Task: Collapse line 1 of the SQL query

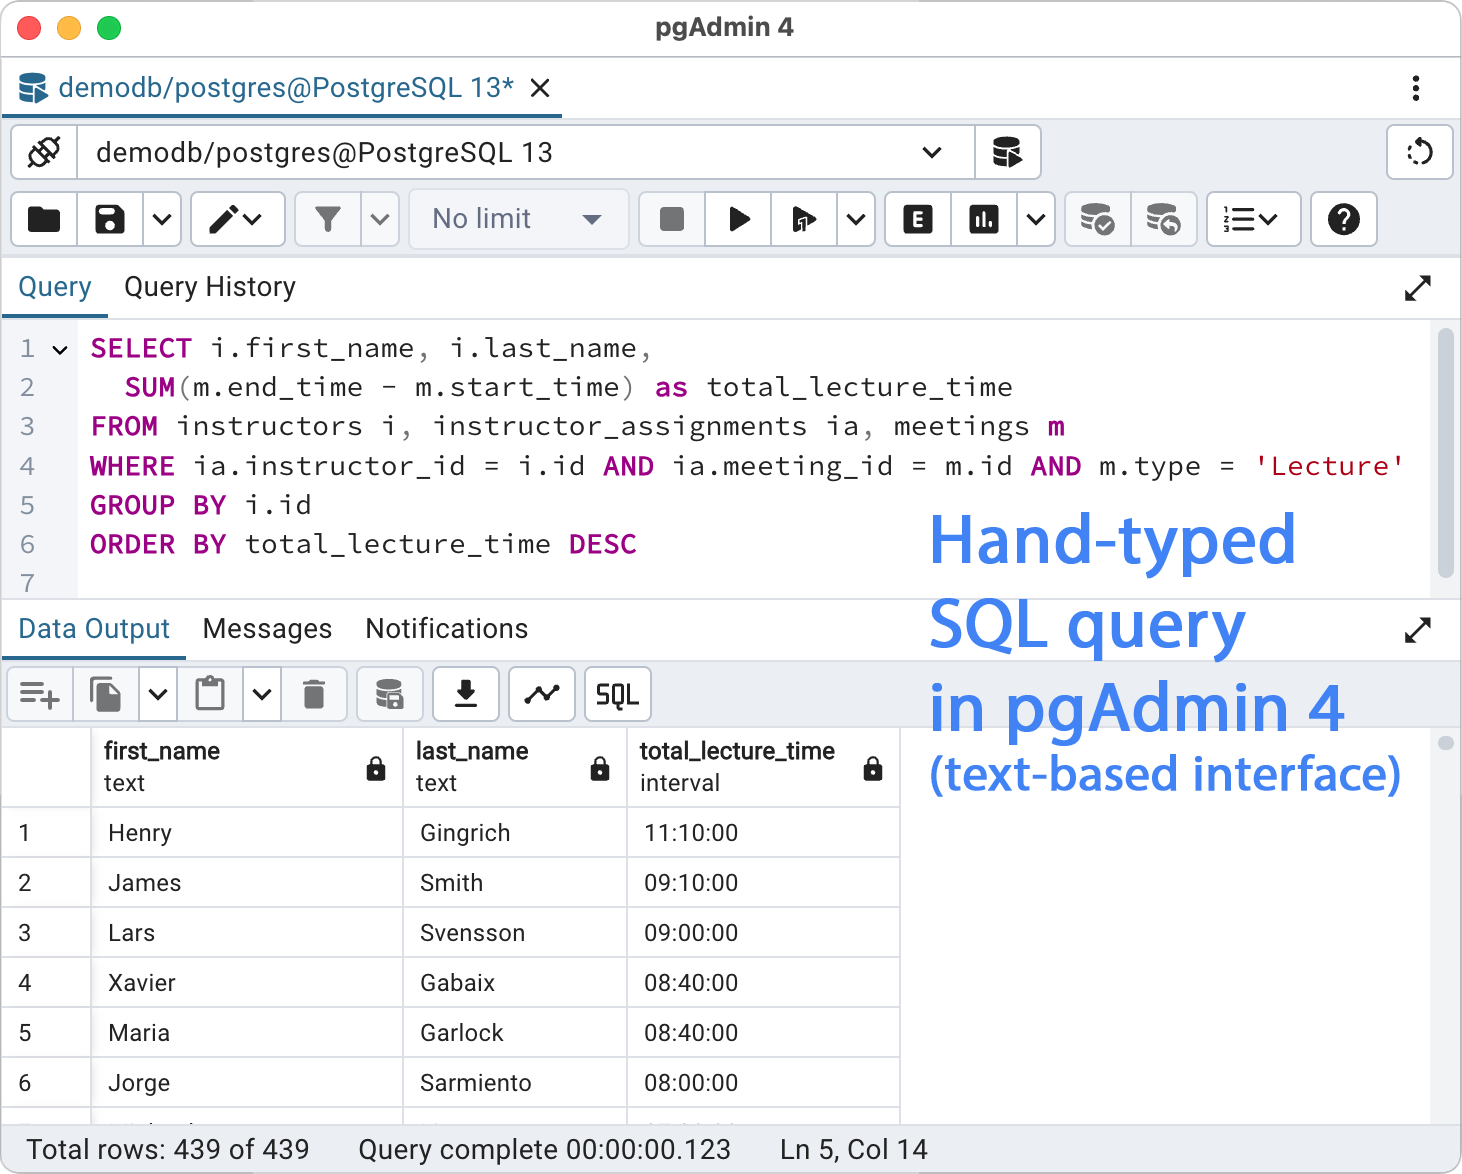Action: (59, 350)
